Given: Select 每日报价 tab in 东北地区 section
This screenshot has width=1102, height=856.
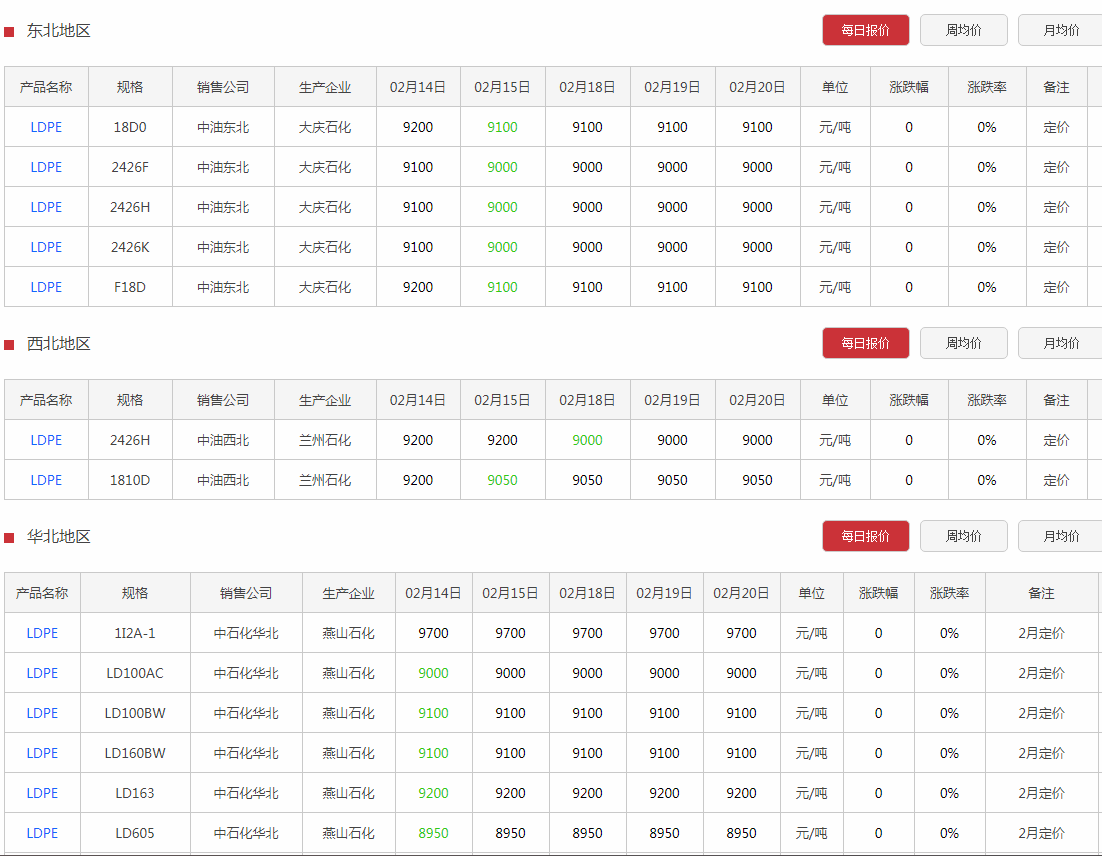Looking at the screenshot, I should point(865,30).
